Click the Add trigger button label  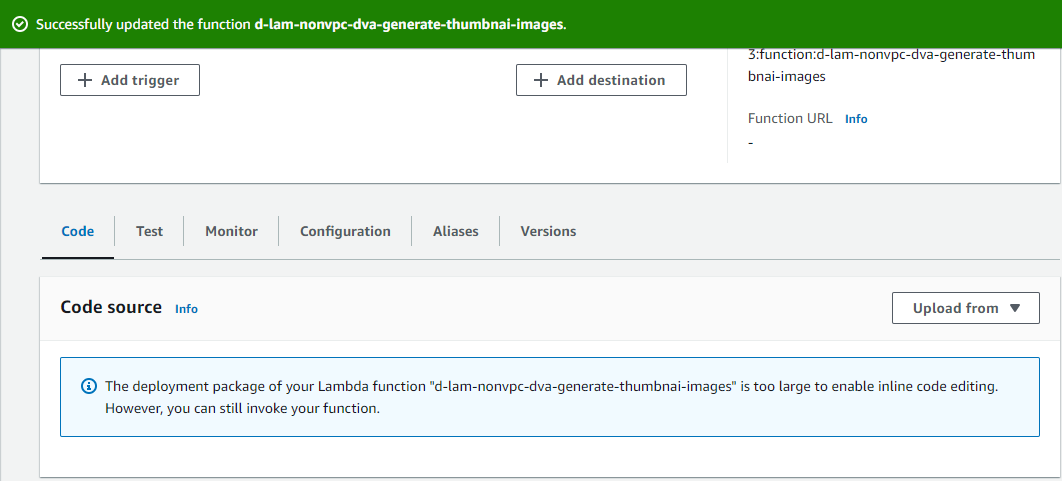pos(141,80)
